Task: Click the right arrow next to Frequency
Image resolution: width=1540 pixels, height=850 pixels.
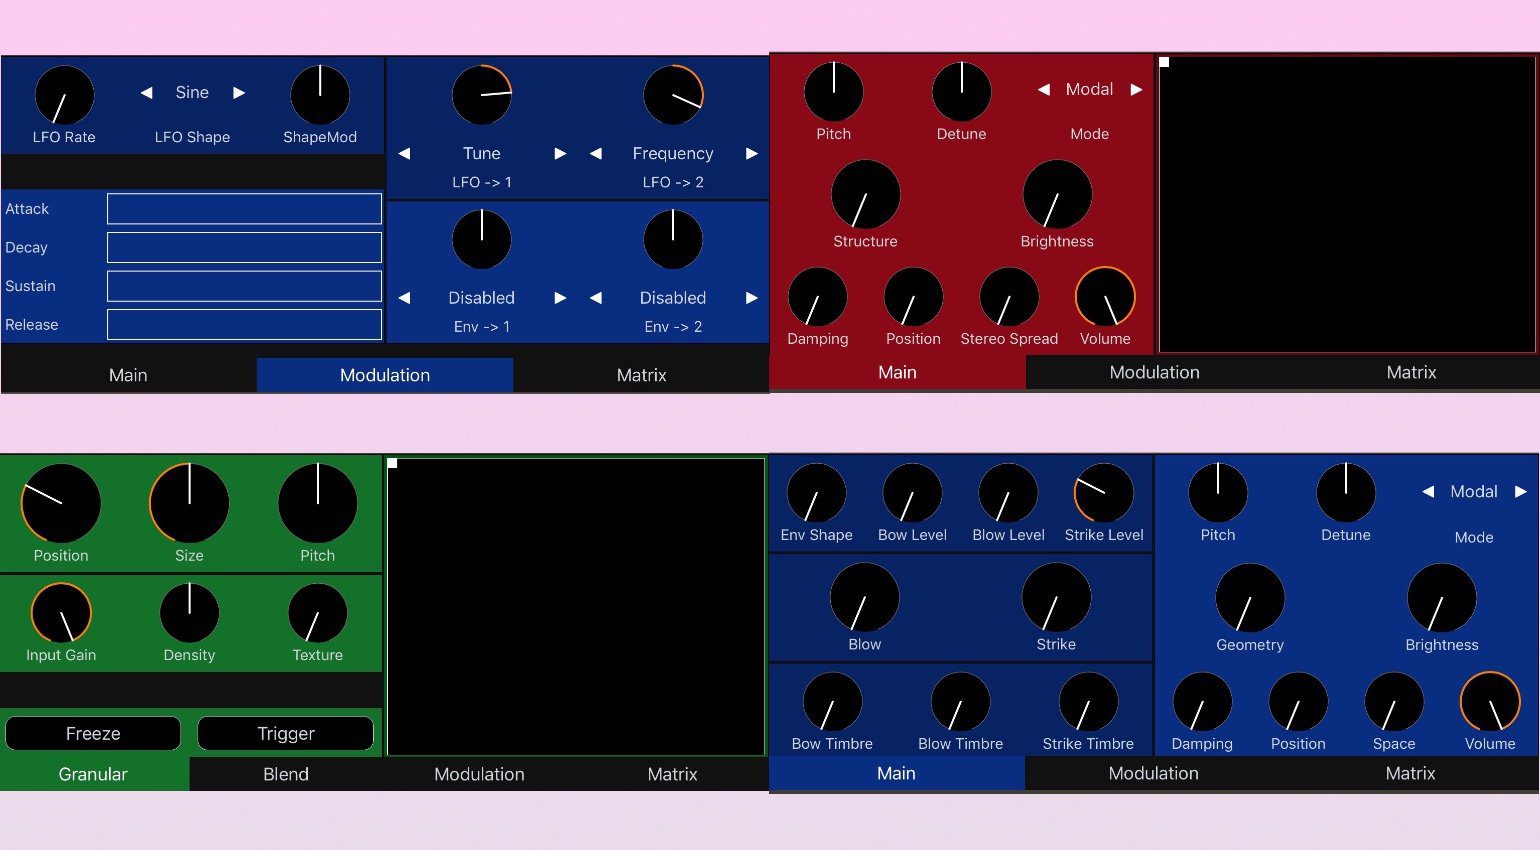Action: pos(752,154)
